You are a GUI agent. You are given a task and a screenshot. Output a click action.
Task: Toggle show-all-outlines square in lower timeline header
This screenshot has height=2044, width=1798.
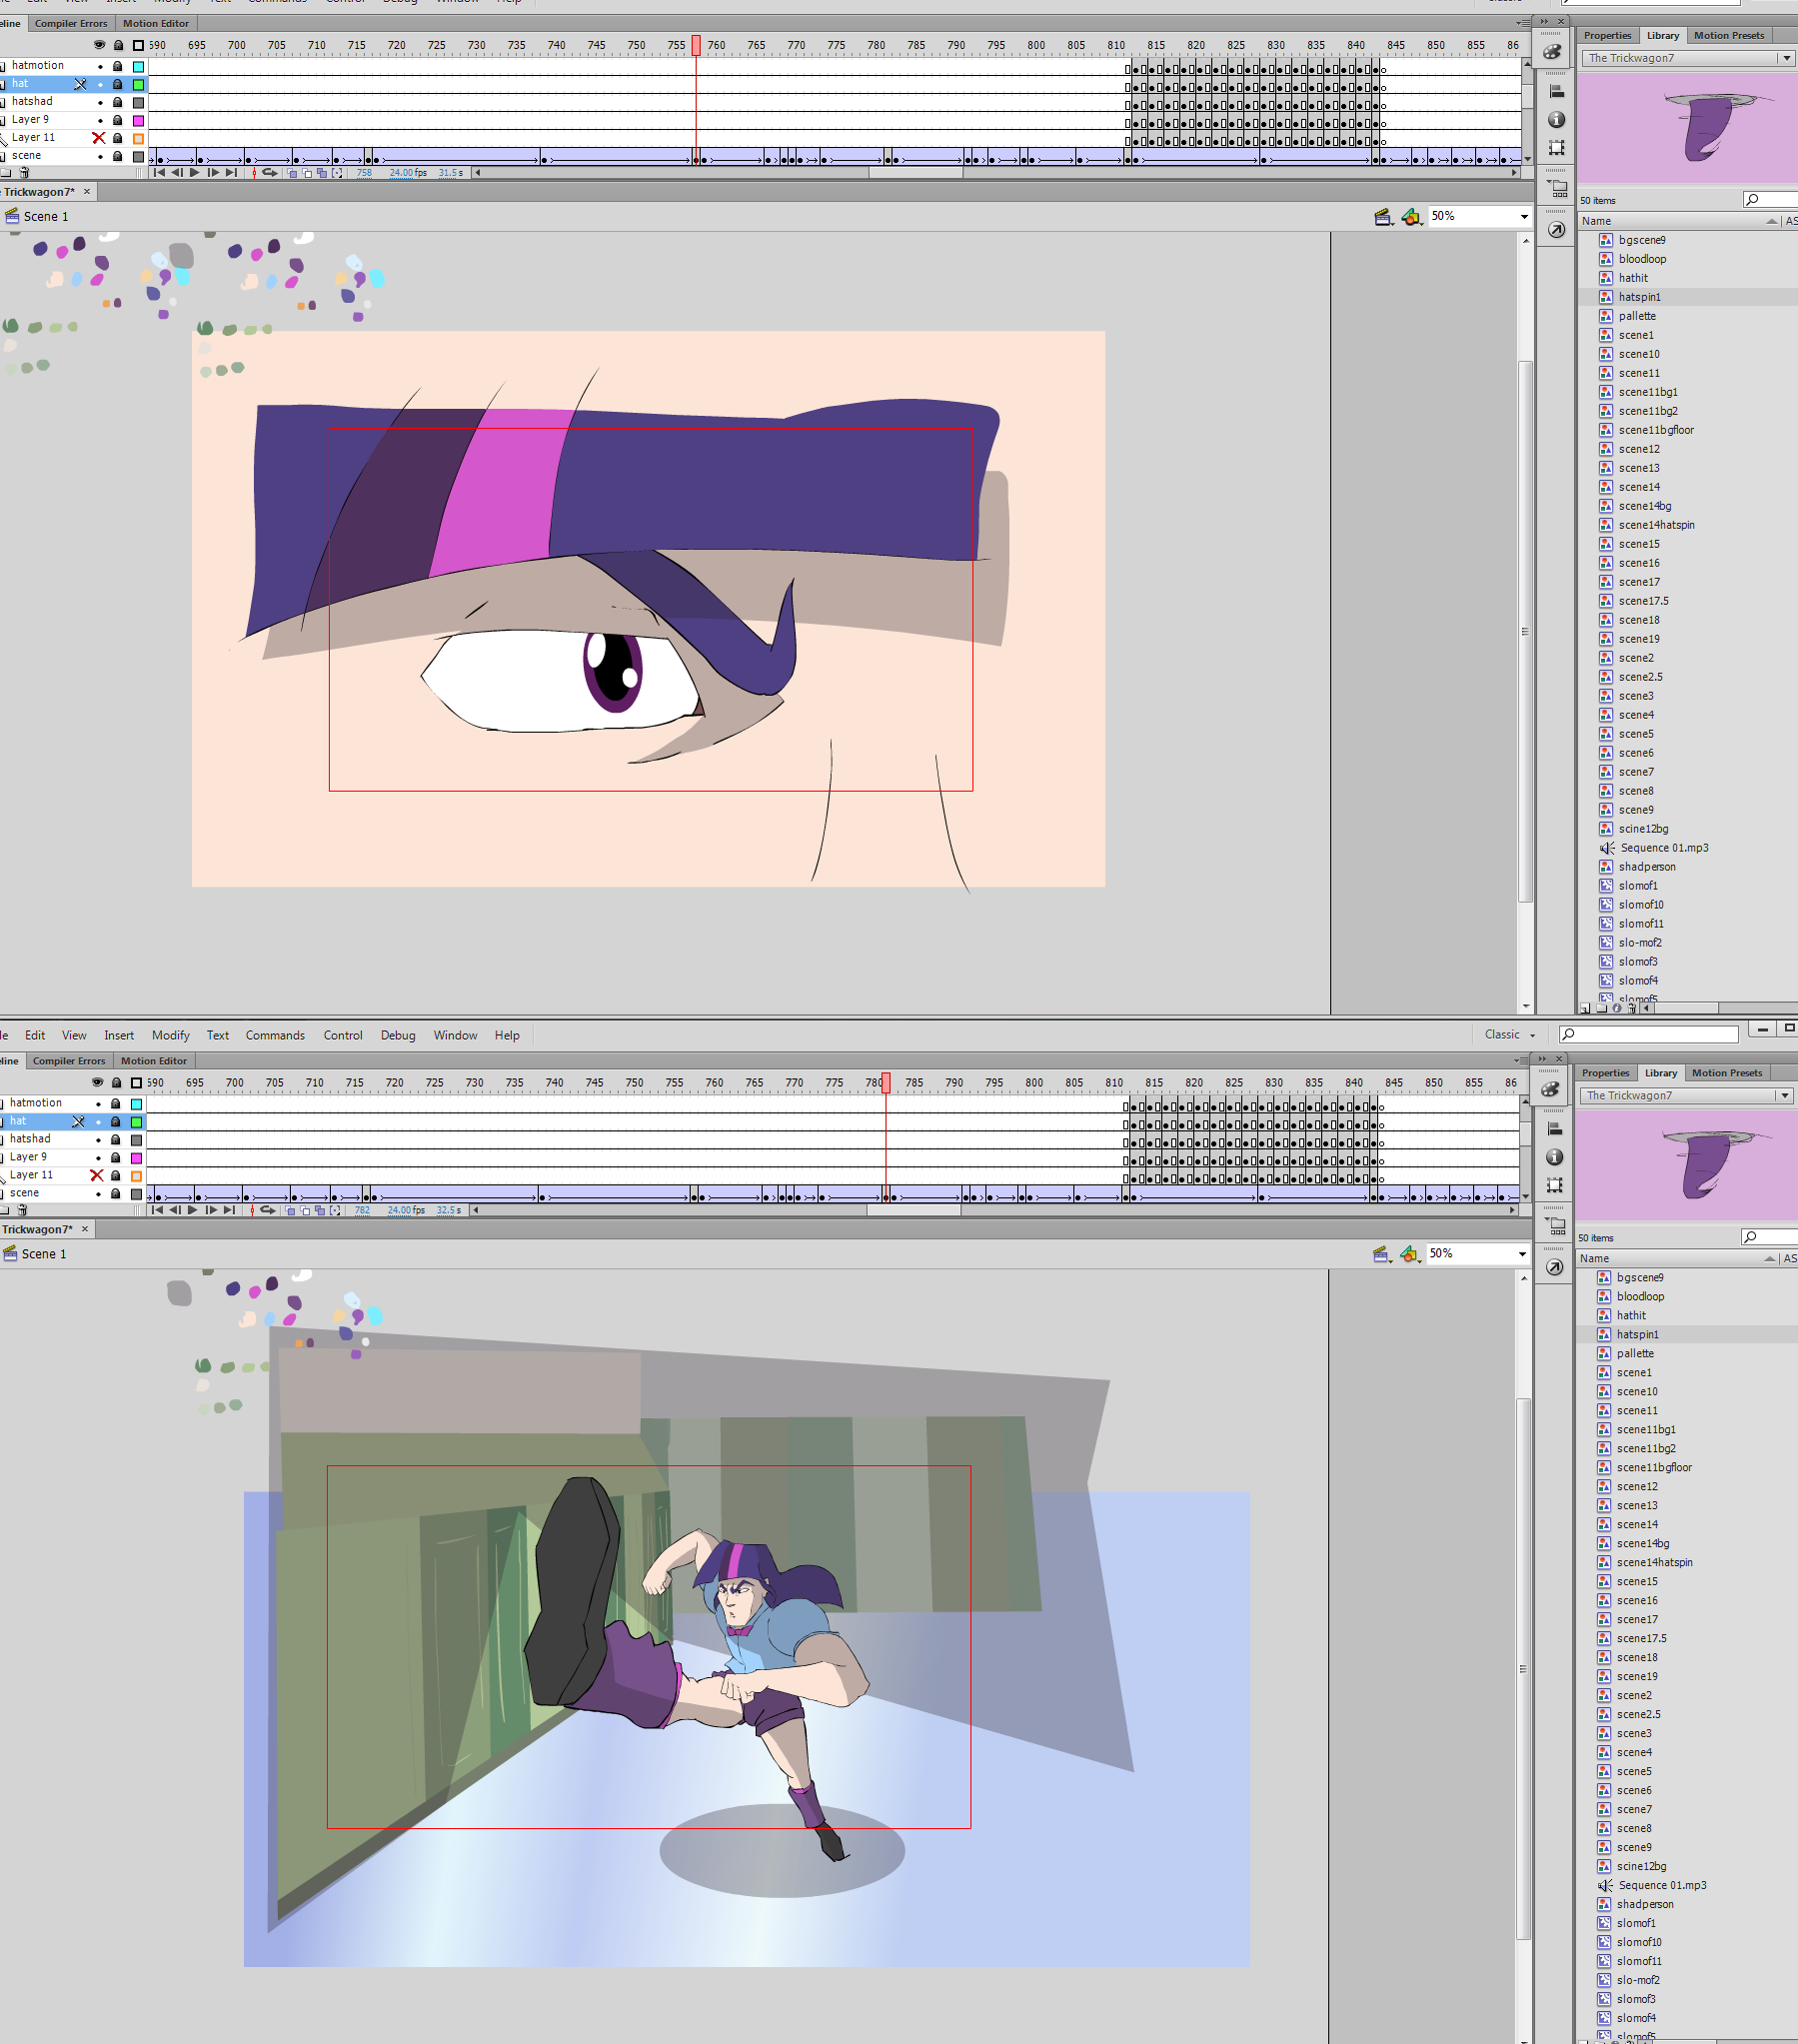click(137, 1083)
